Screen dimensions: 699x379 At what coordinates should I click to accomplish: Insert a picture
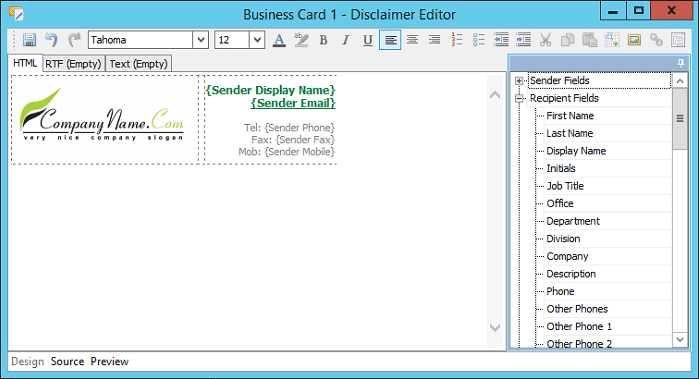coord(634,40)
